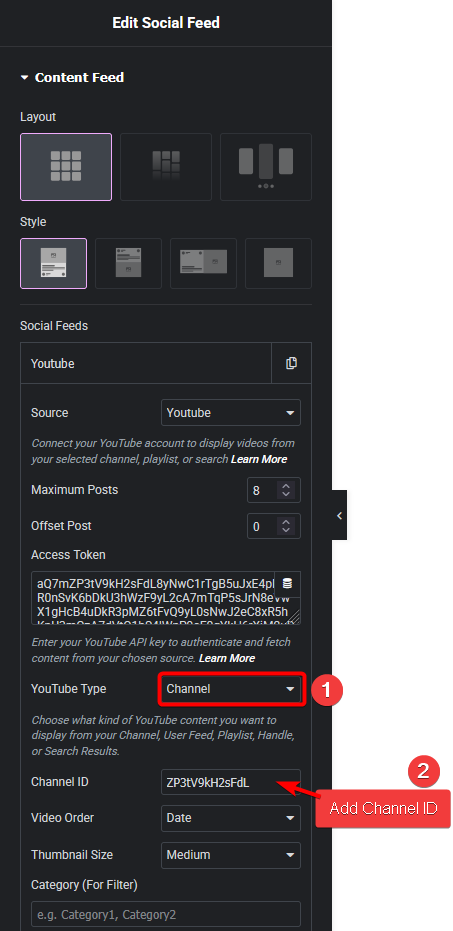This screenshot has width=453, height=931.
Task: Increase Offset Post with up arrow
Action: pos(286,522)
